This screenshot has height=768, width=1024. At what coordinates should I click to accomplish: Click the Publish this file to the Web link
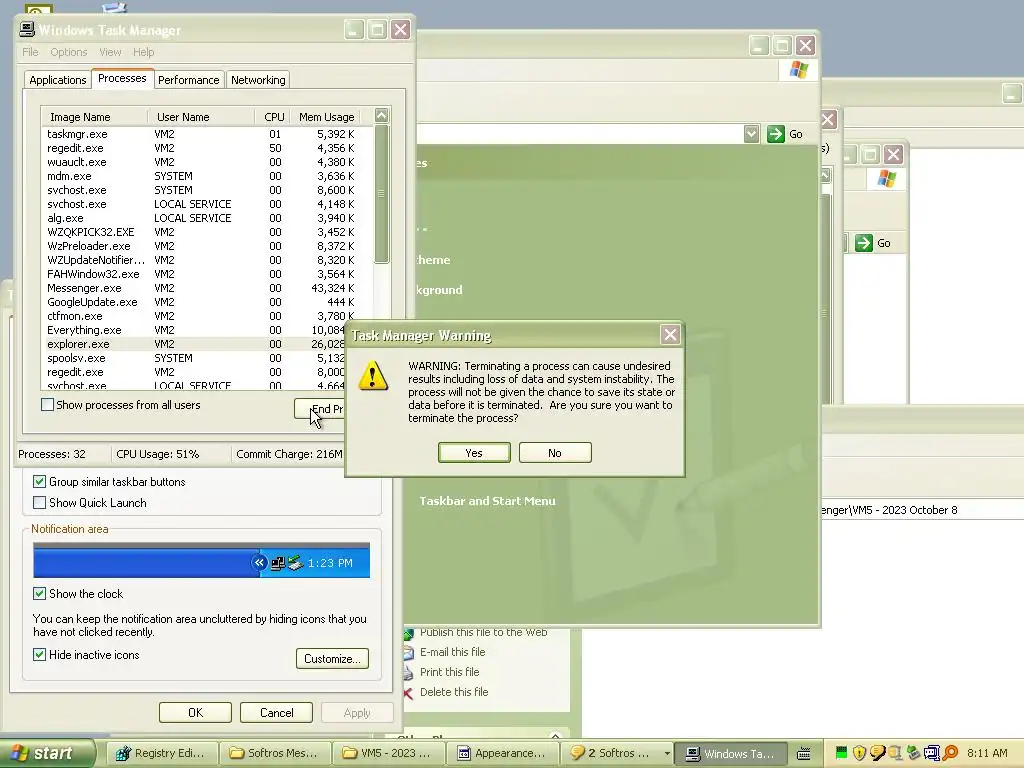click(x=483, y=632)
